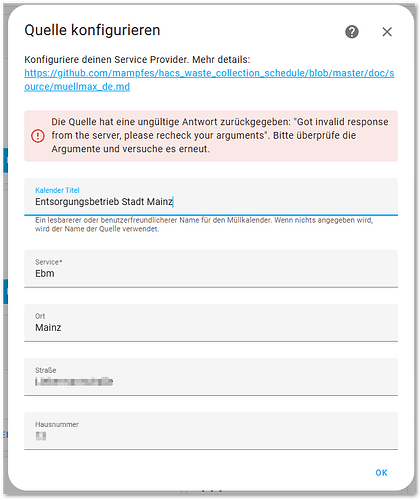Click the Ort field label
420x500 pixels.
[x=40, y=316]
